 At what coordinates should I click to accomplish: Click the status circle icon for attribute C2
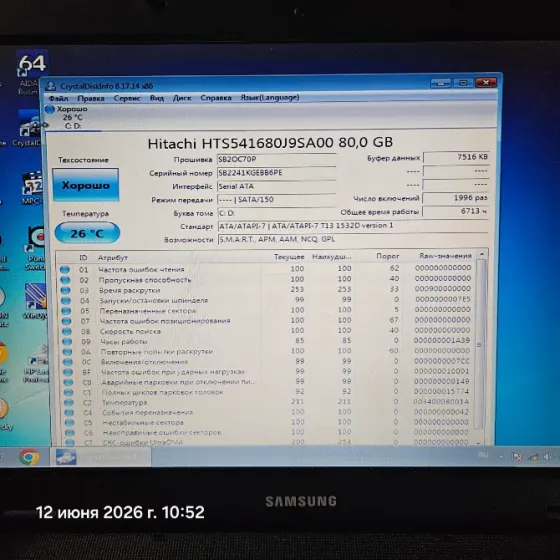(69, 402)
